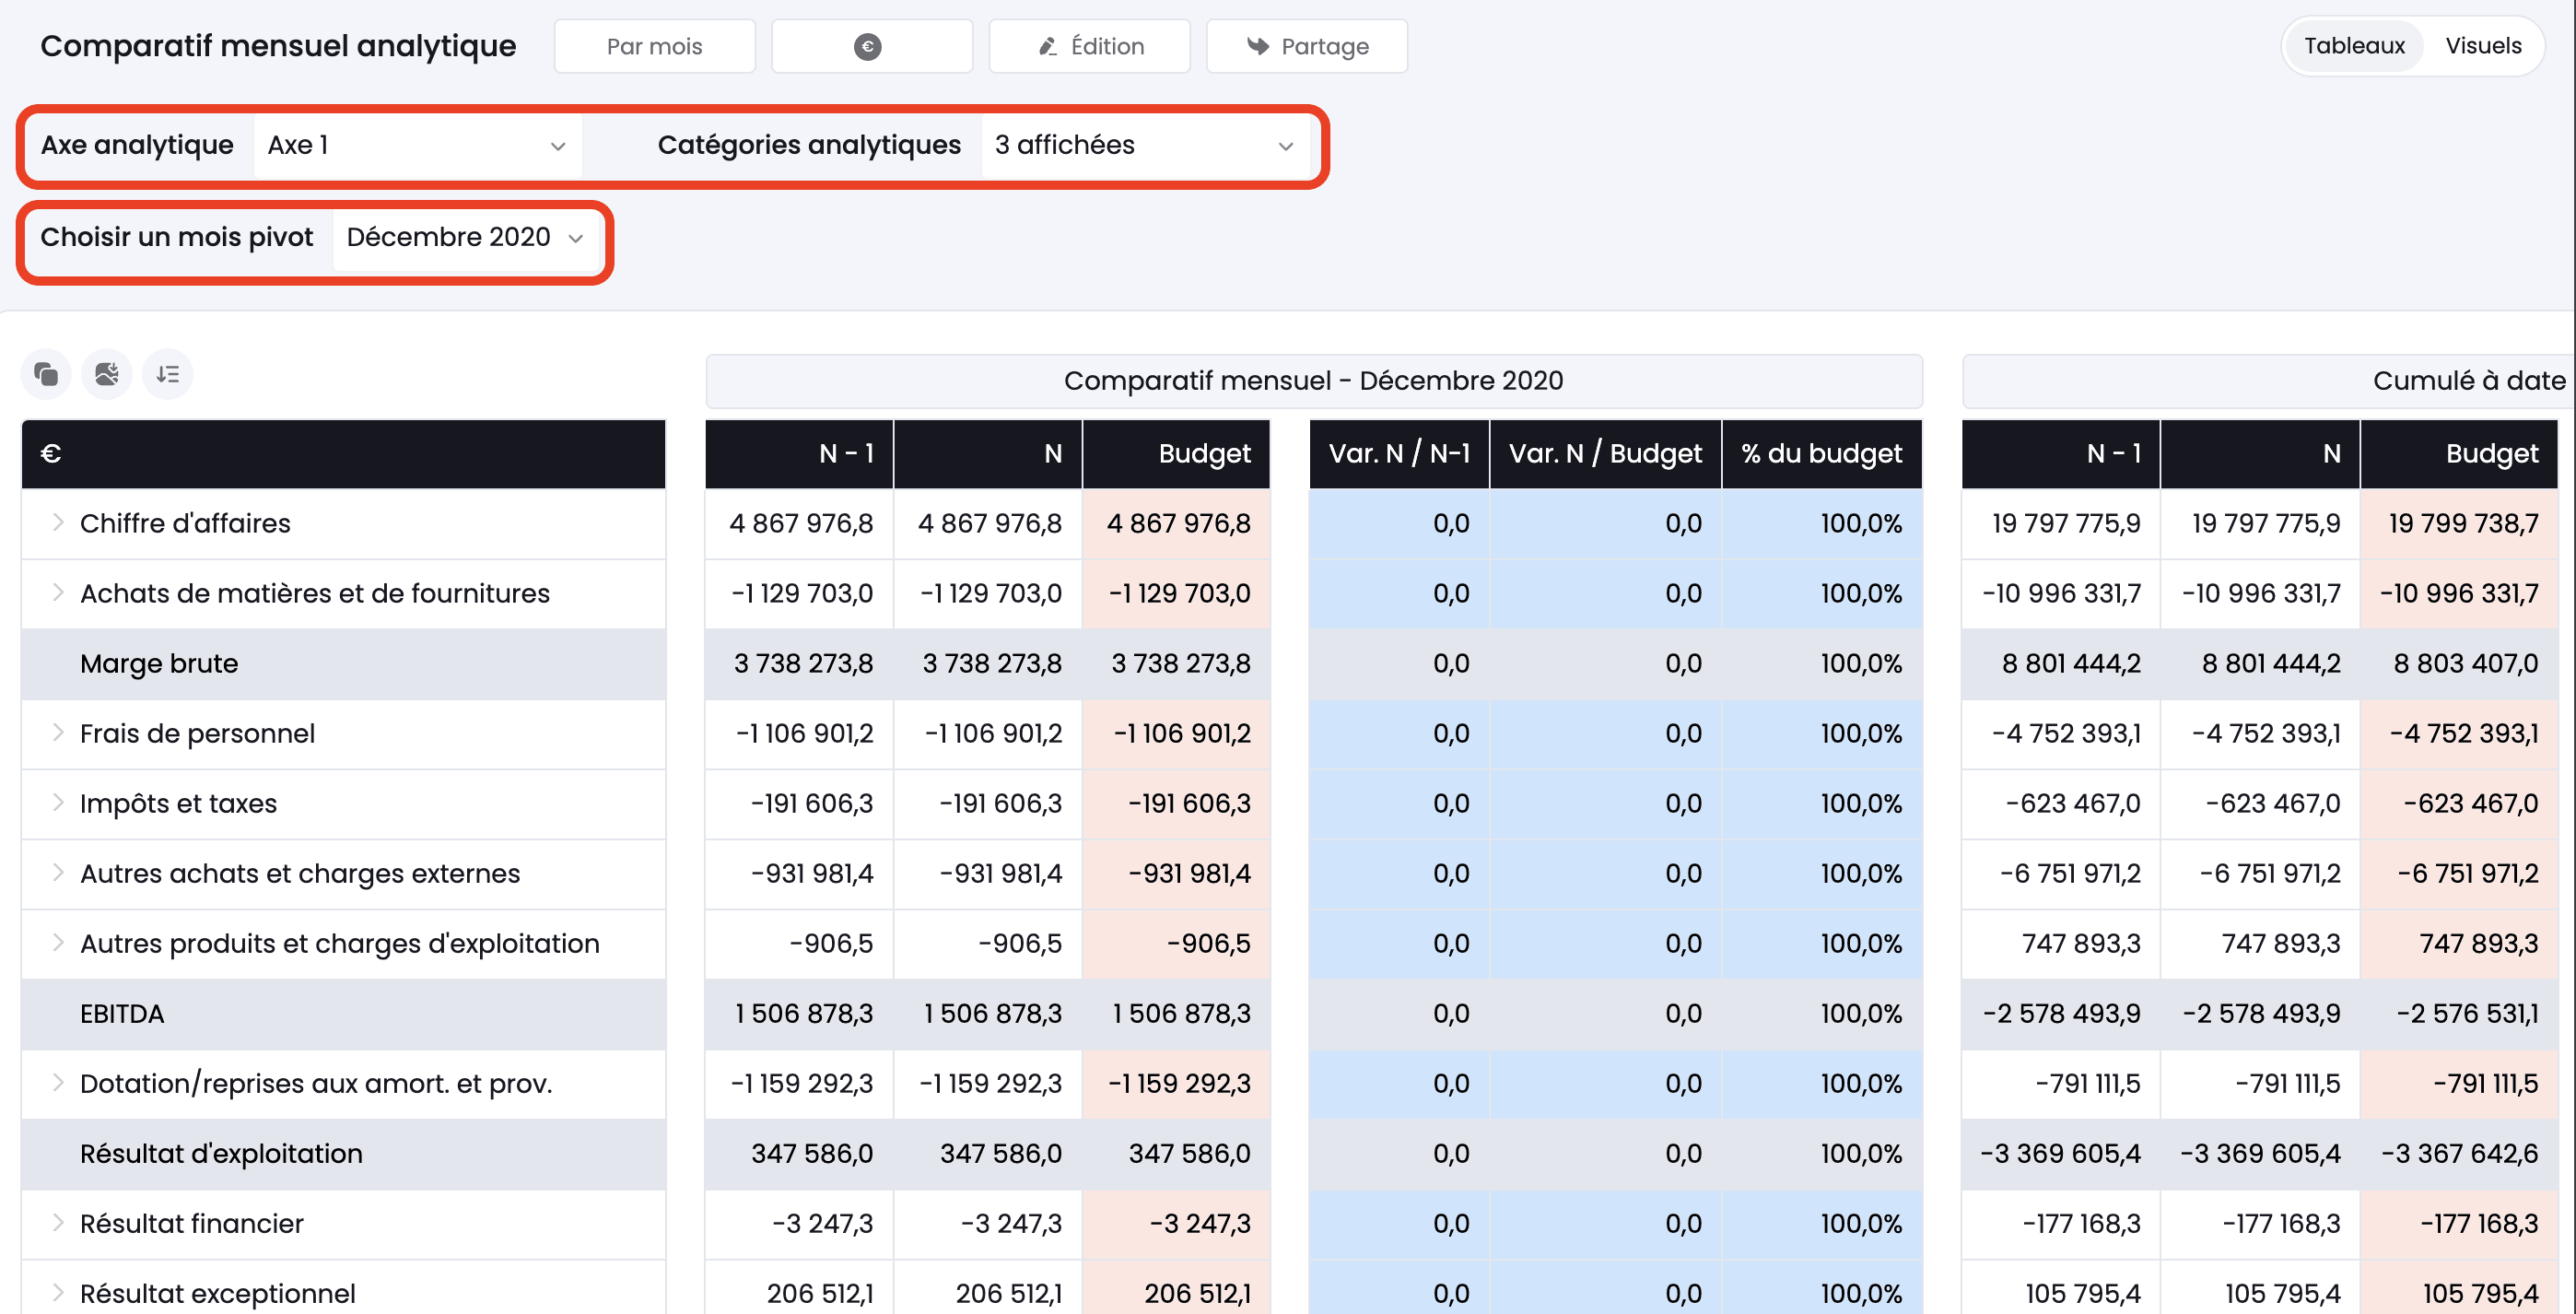Image resolution: width=2576 pixels, height=1314 pixels.
Task: Click the euro currency button
Action: pyautogui.click(x=871, y=46)
